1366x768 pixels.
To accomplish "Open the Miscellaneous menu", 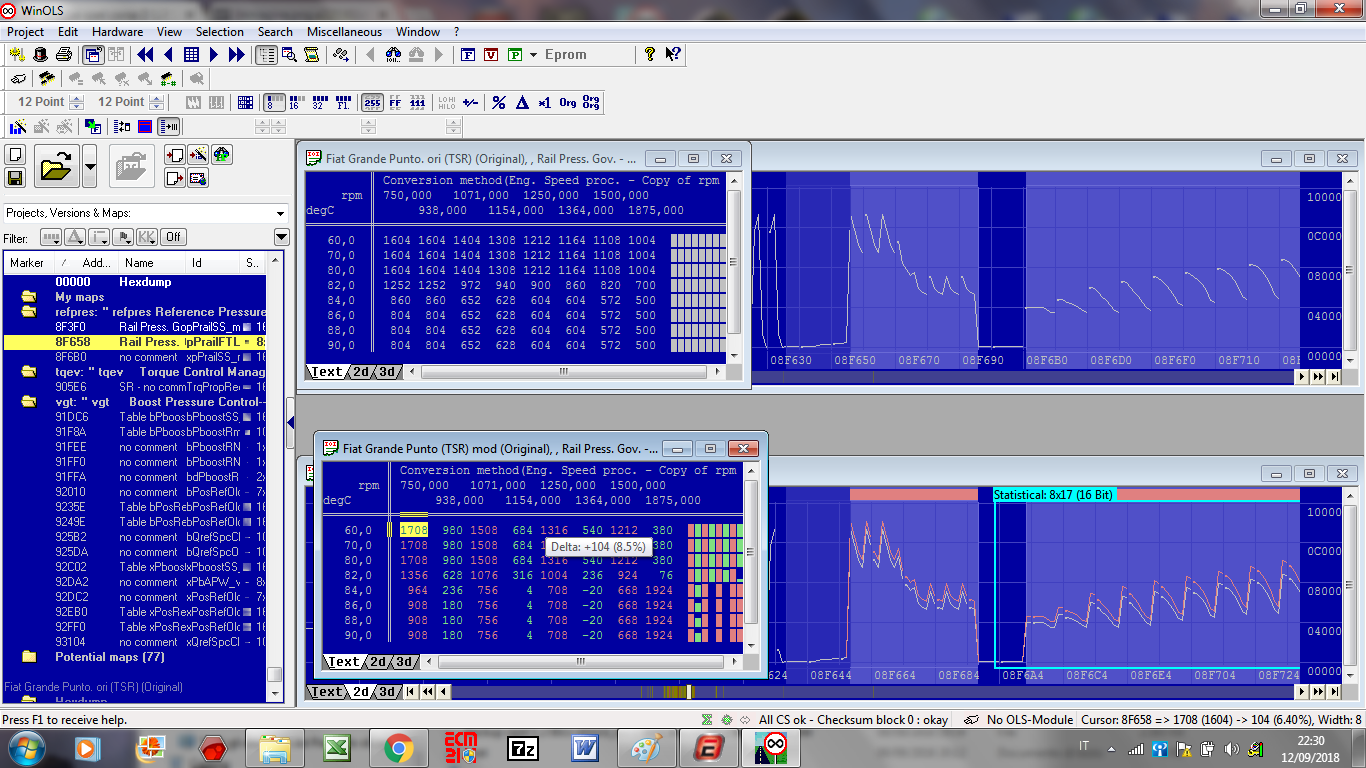I will pos(344,31).
